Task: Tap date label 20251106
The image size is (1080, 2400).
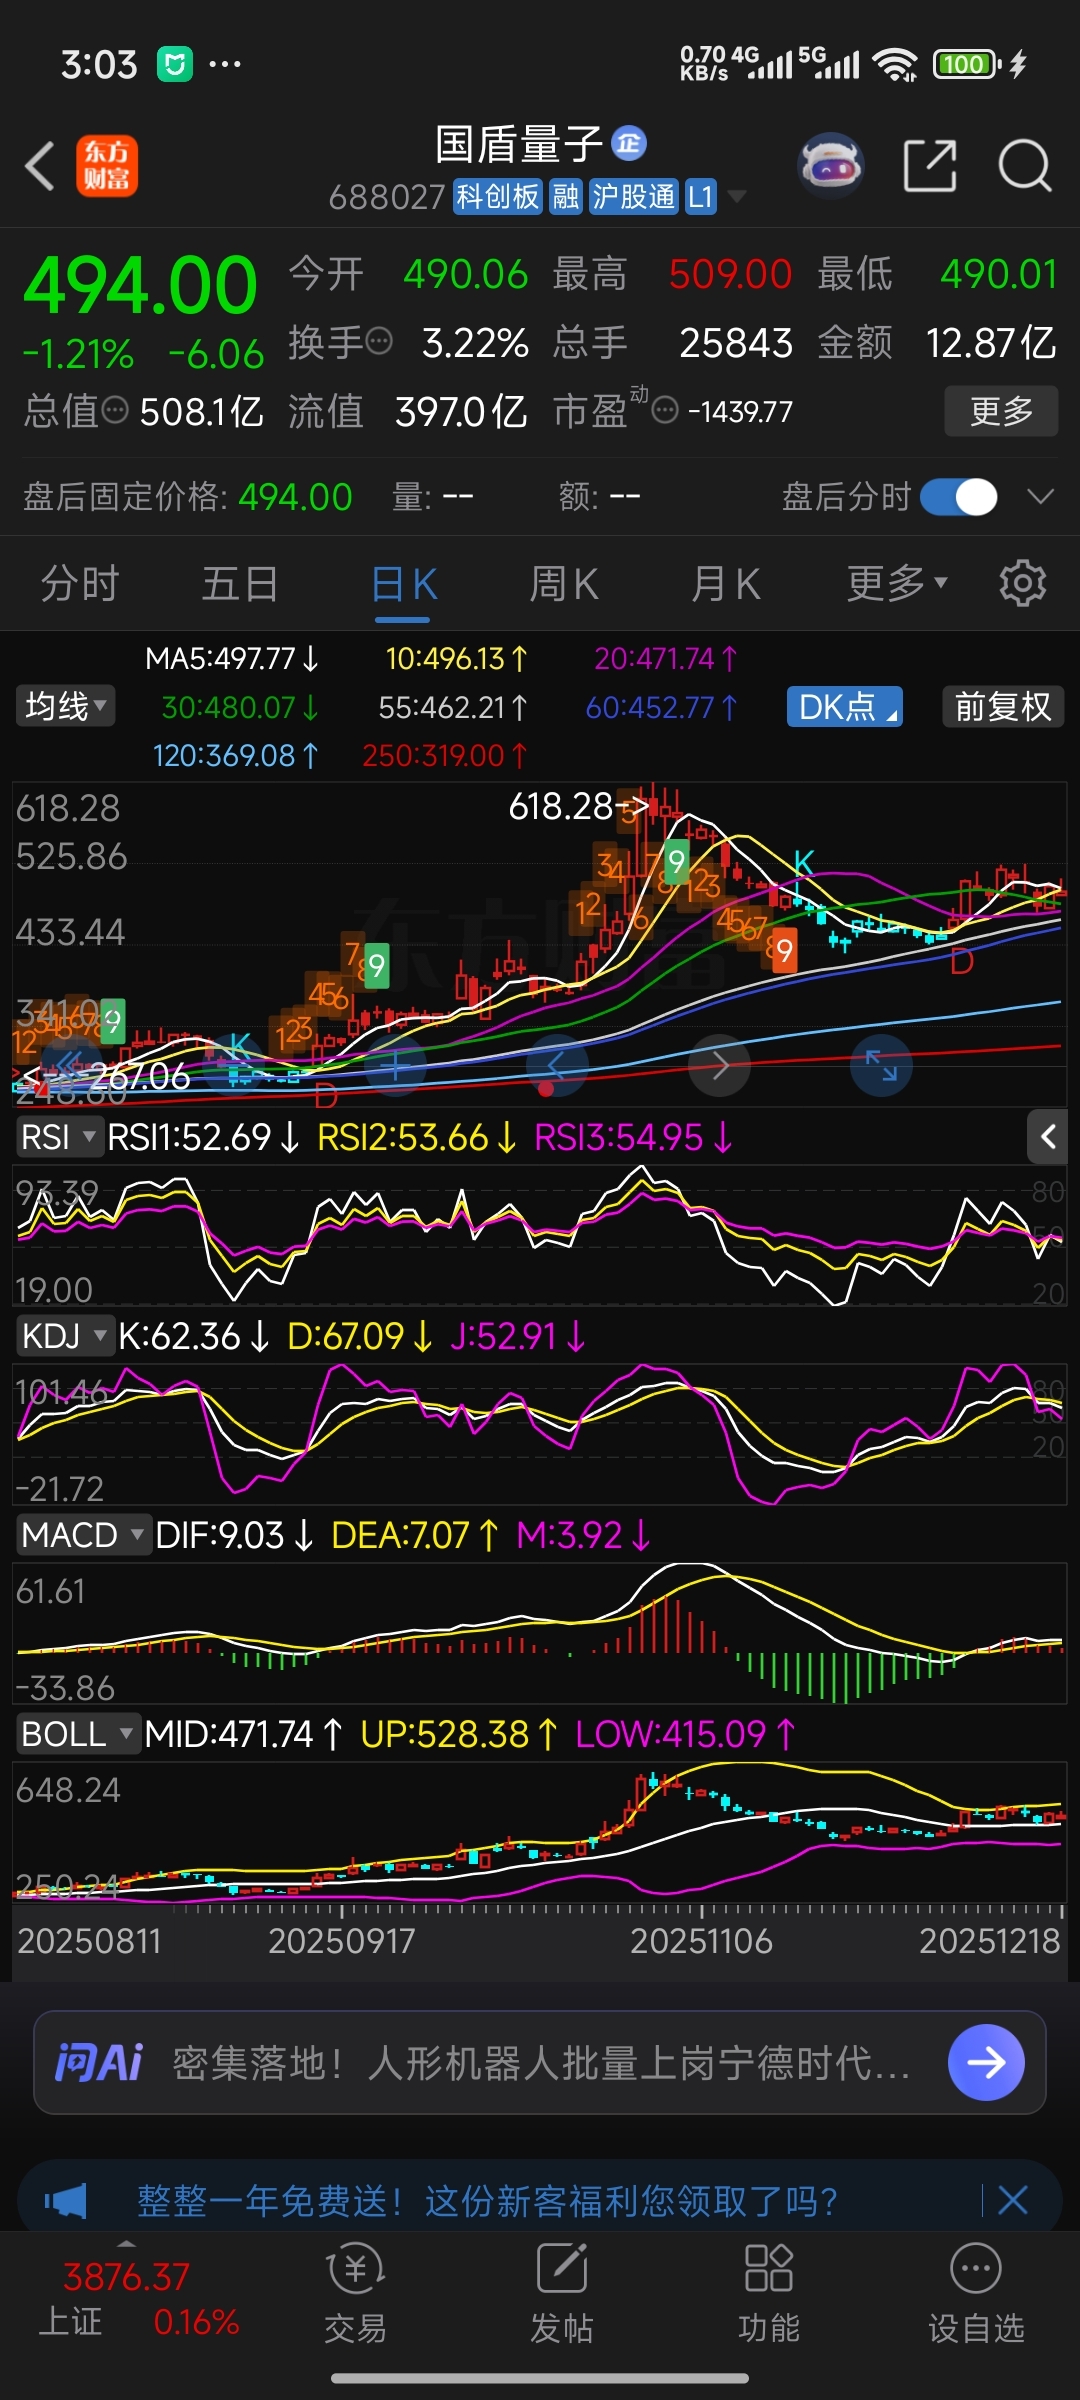Action: pos(701,1941)
